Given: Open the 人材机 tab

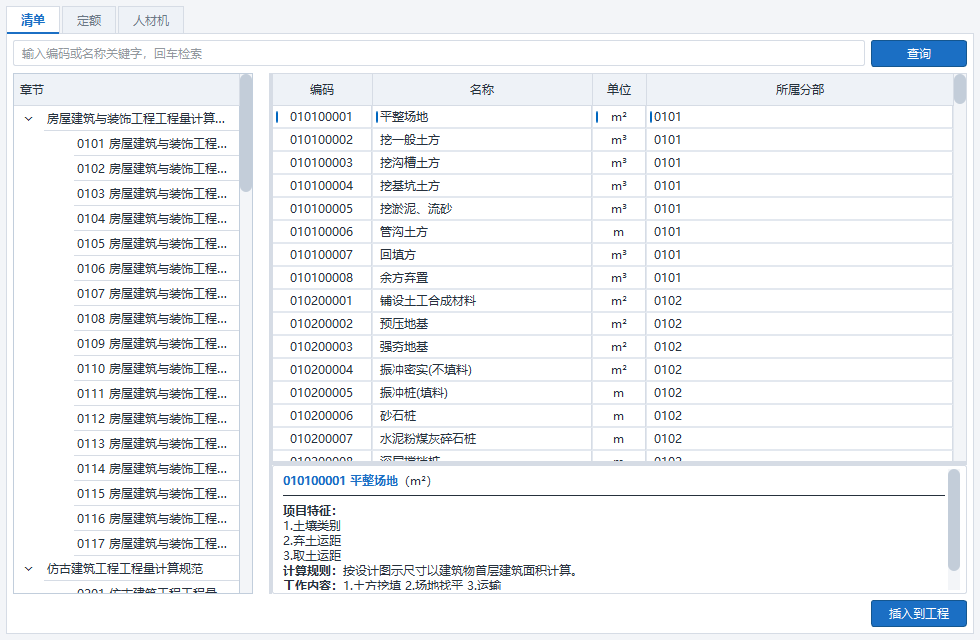Looking at the screenshot, I should tap(151, 21).
